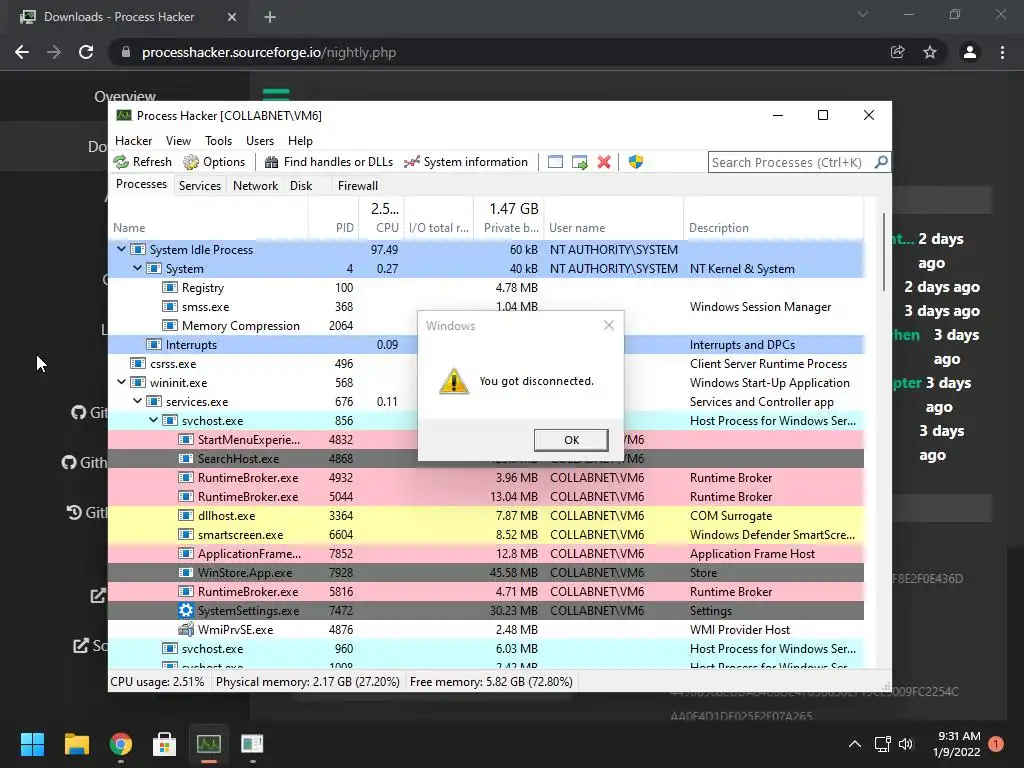
Task: Open System information graph icon
Action: pyautogui.click(x=411, y=162)
